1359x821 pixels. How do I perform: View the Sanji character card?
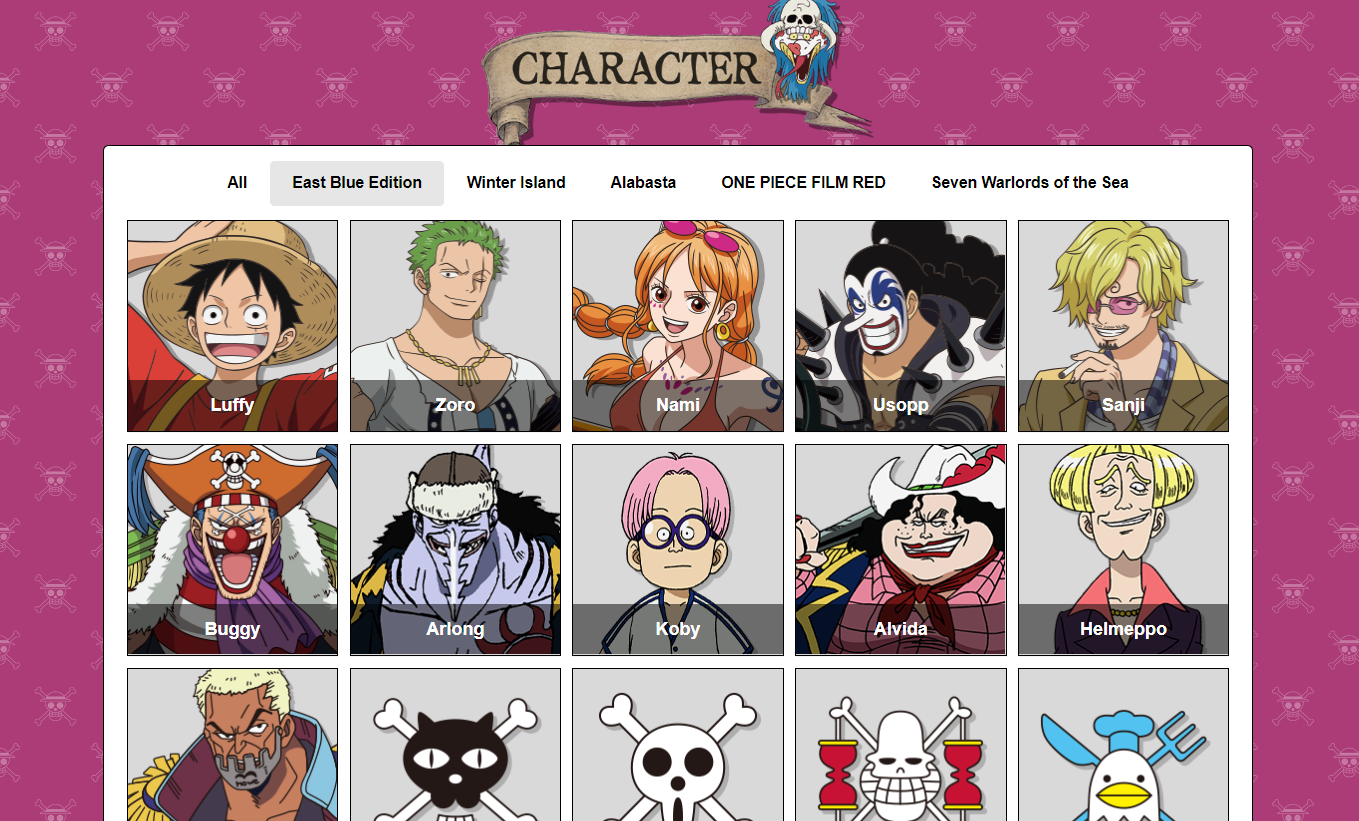[1123, 326]
